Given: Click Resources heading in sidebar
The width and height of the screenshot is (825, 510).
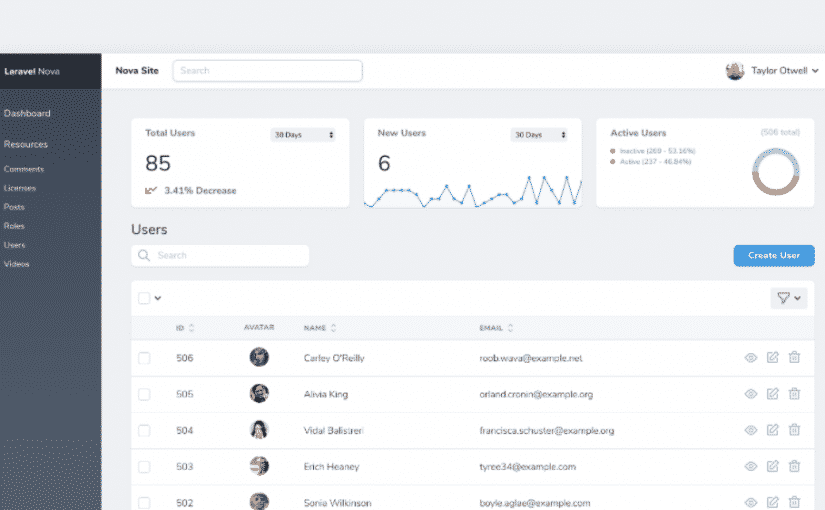Looking at the screenshot, I should pos(26,144).
